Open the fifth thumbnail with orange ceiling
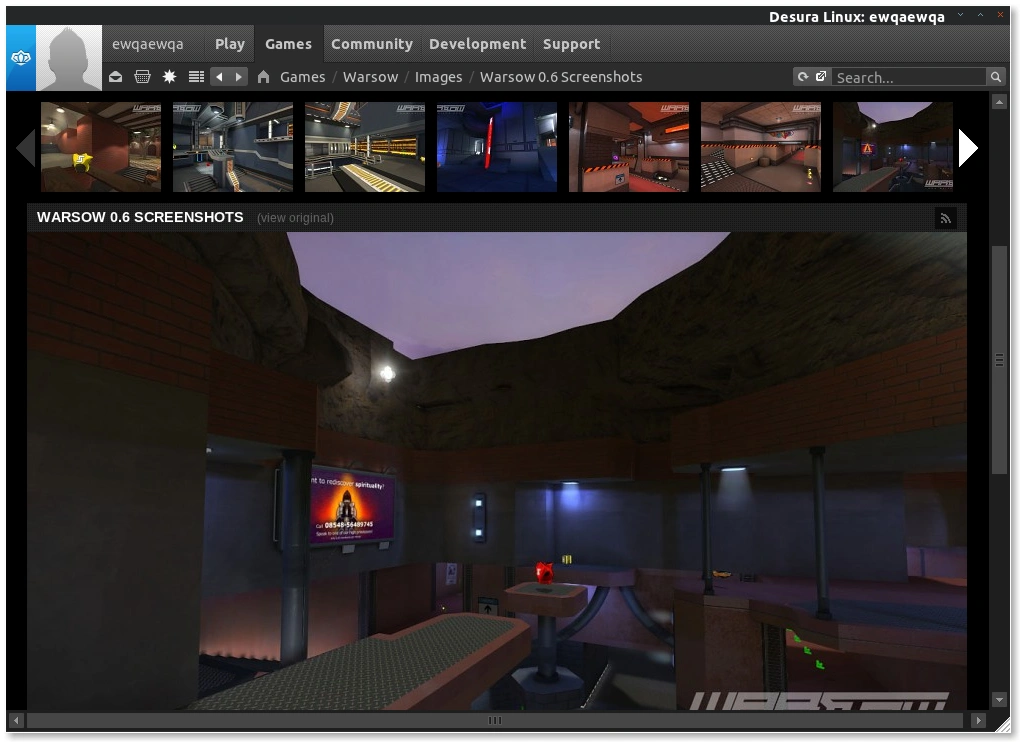Viewport: 1020px width, 742px height. (x=629, y=146)
